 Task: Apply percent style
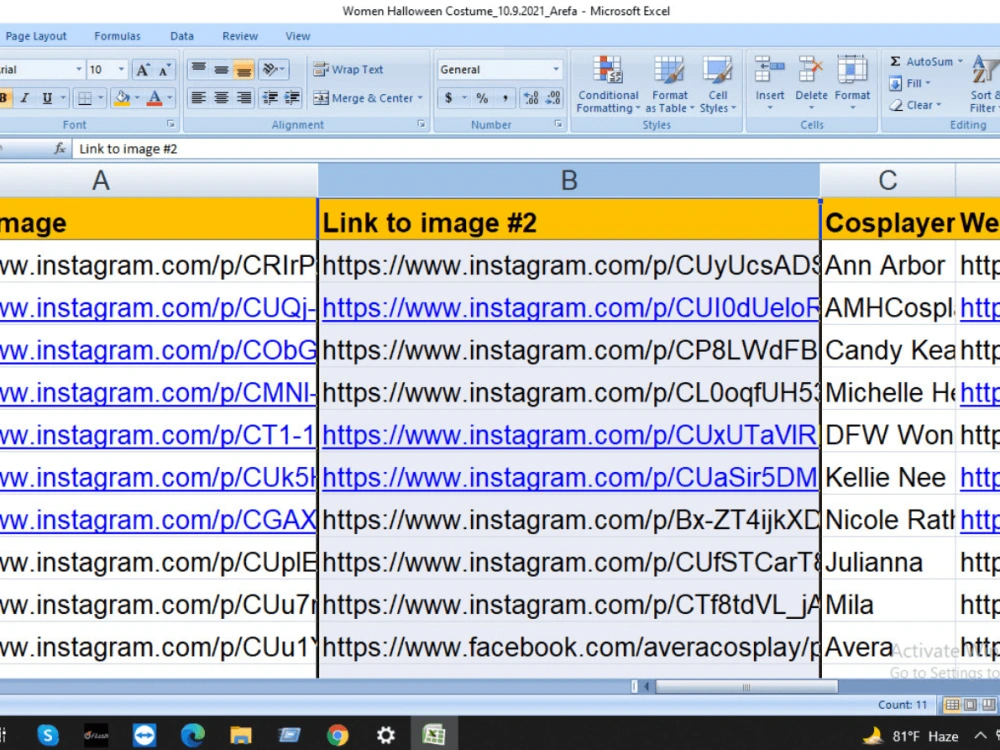click(x=482, y=98)
